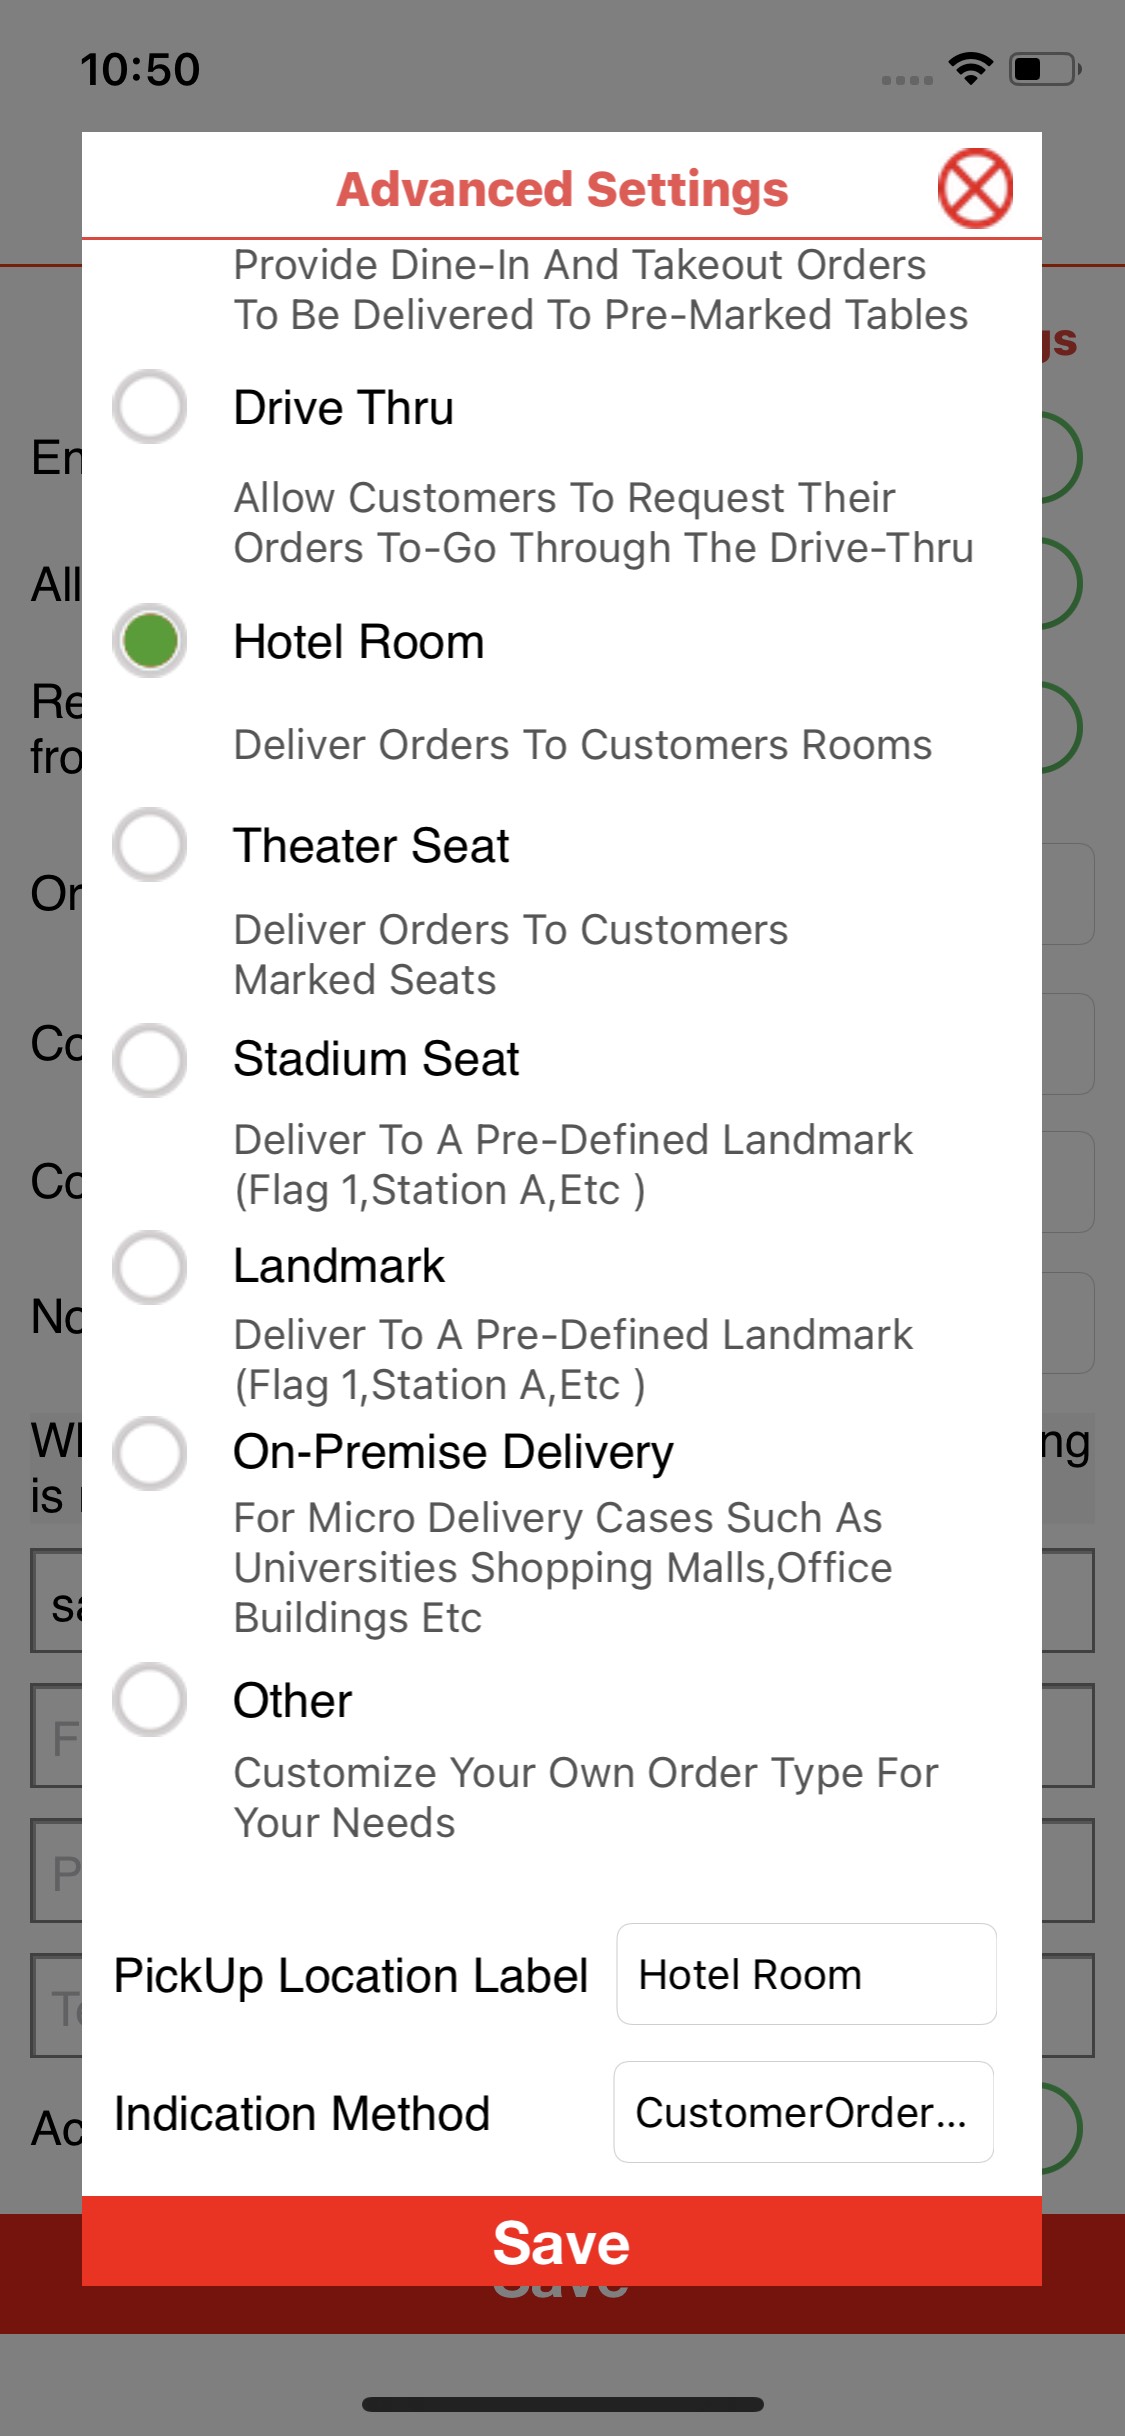Choose the Theater Seat option
The height and width of the screenshot is (2436, 1125).
[150, 845]
